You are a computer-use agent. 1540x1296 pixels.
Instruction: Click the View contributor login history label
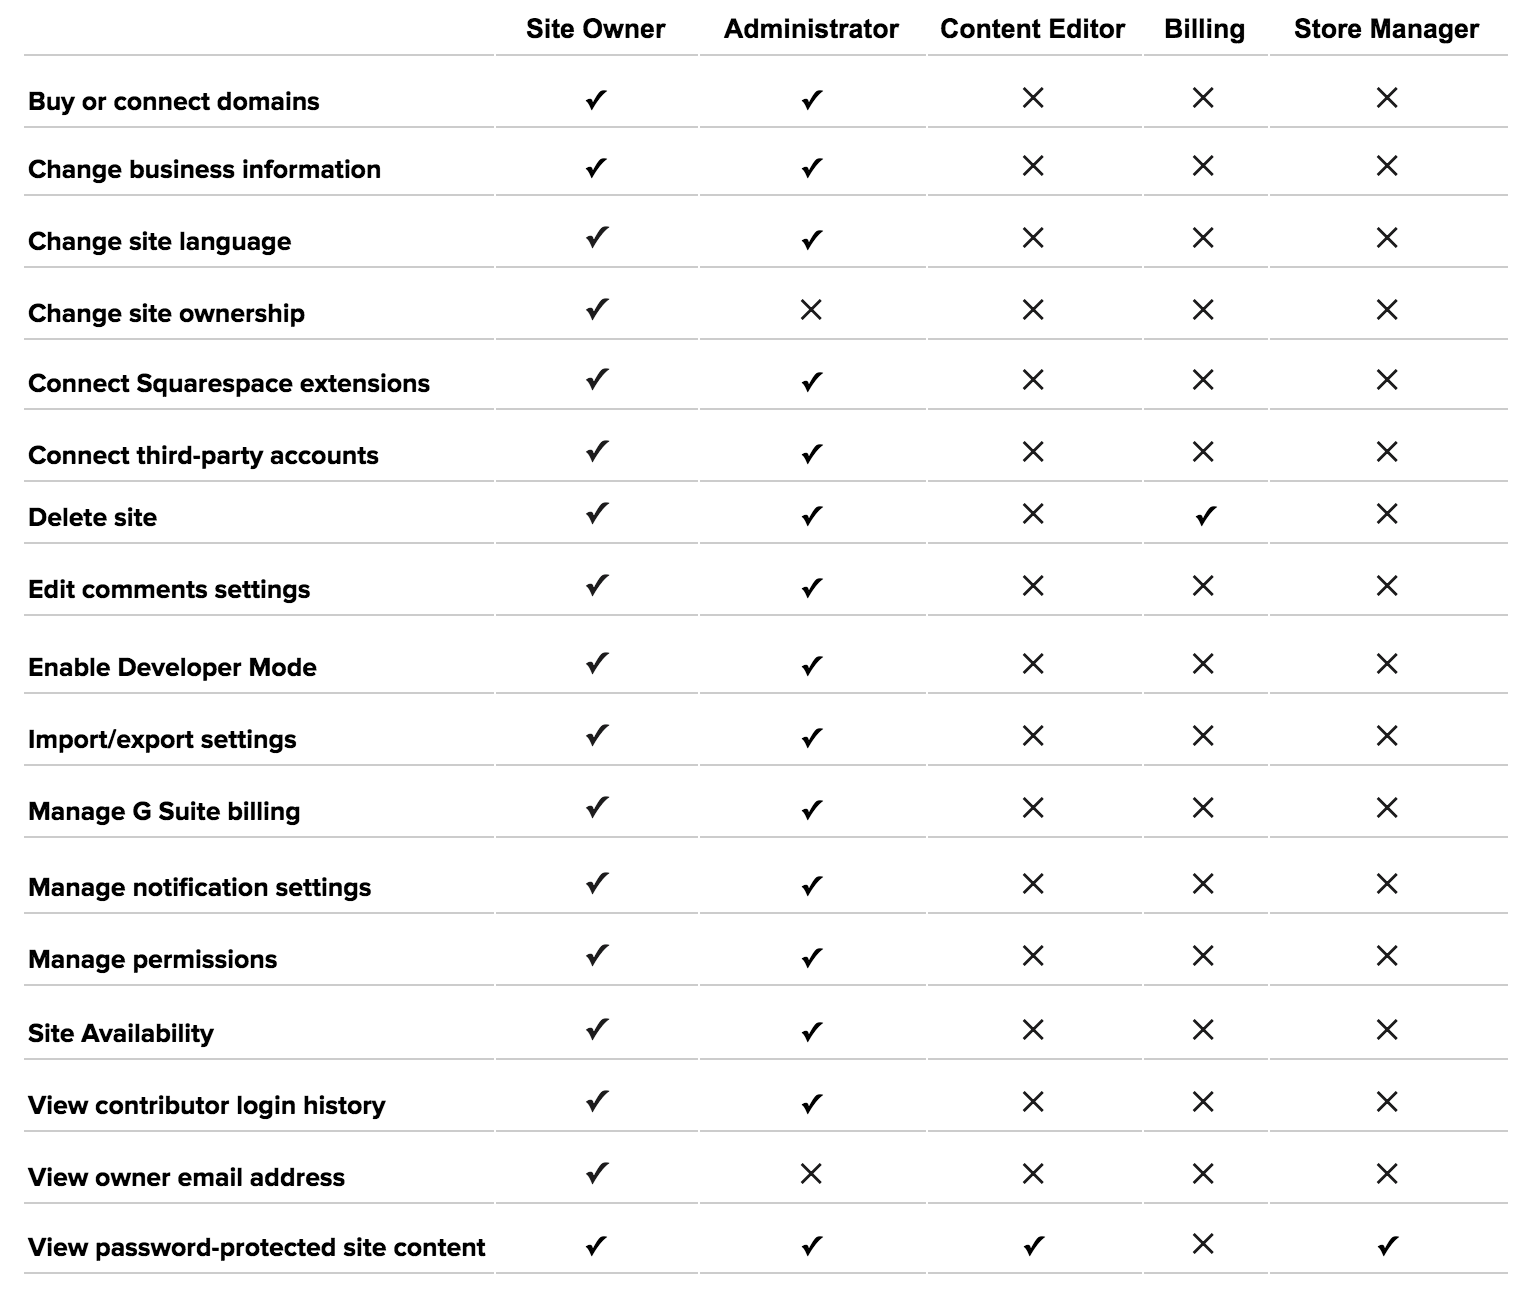[x=207, y=1106]
